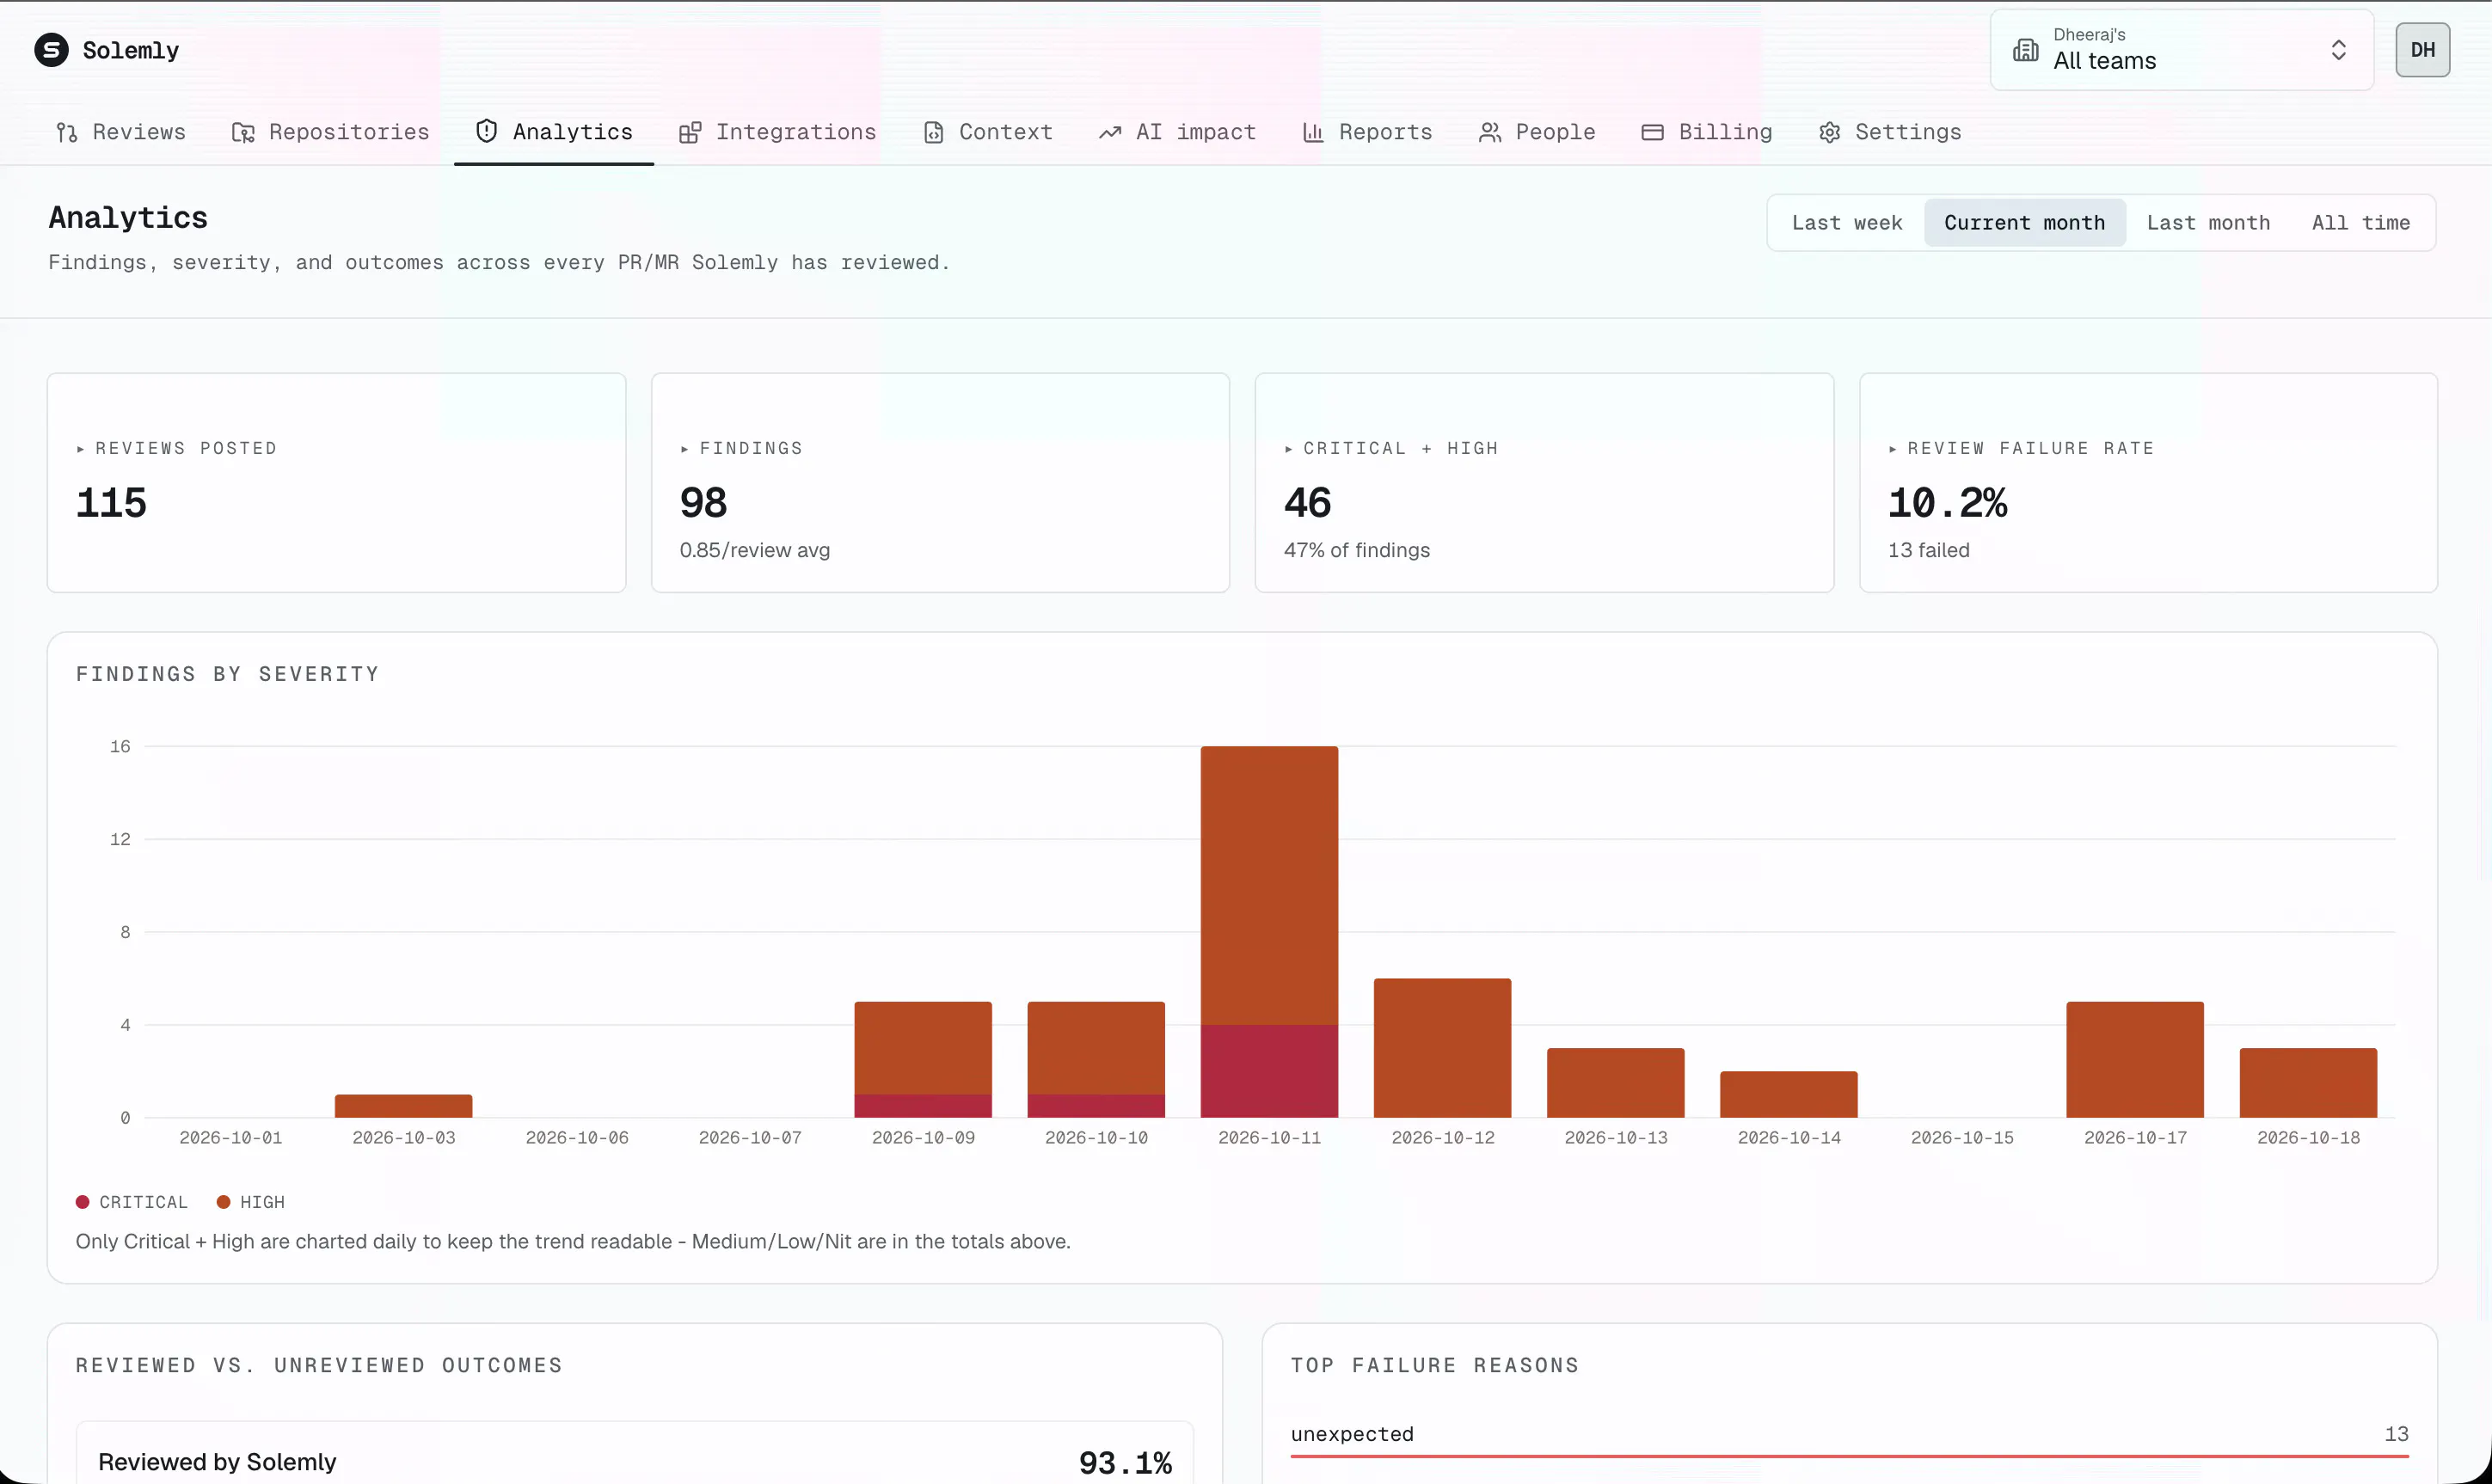2492x1484 pixels.
Task: Click the Integrations blocks icon
Action: pyautogui.click(x=689, y=133)
